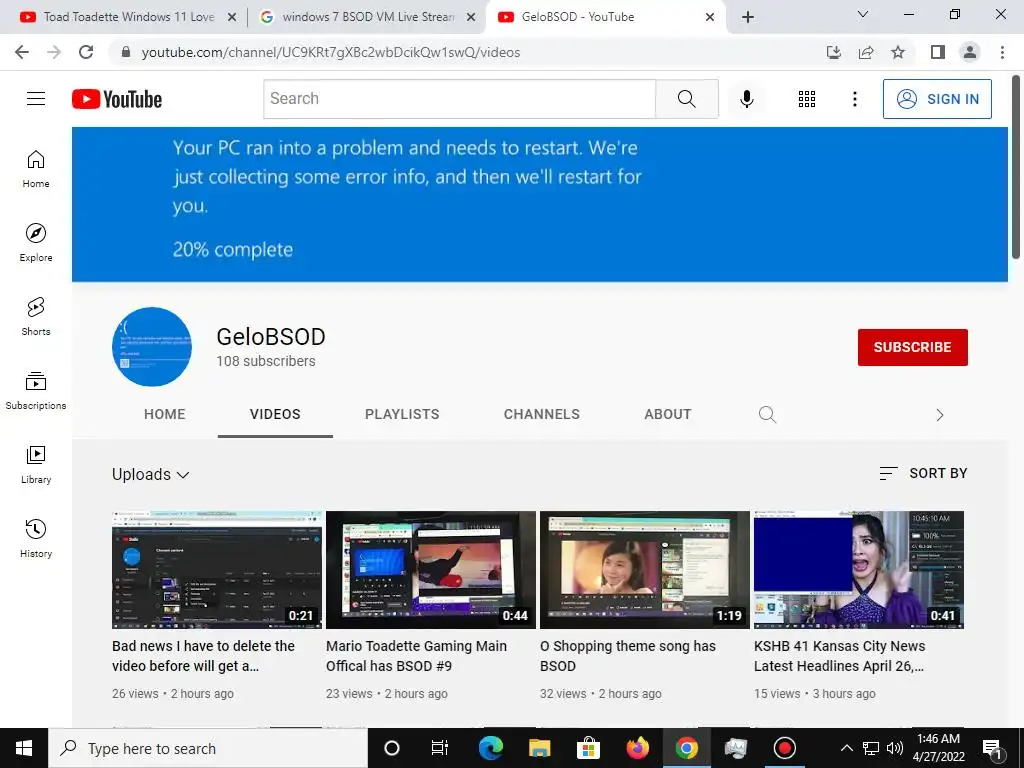Open the YouTube apps grid
The image size is (1024, 768).
(x=807, y=99)
